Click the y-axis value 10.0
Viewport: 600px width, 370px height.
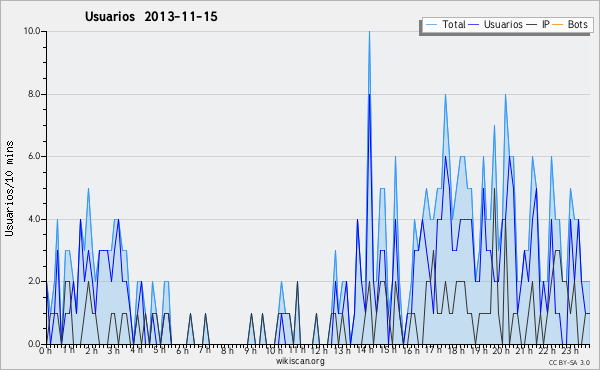pyautogui.click(x=32, y=31)
